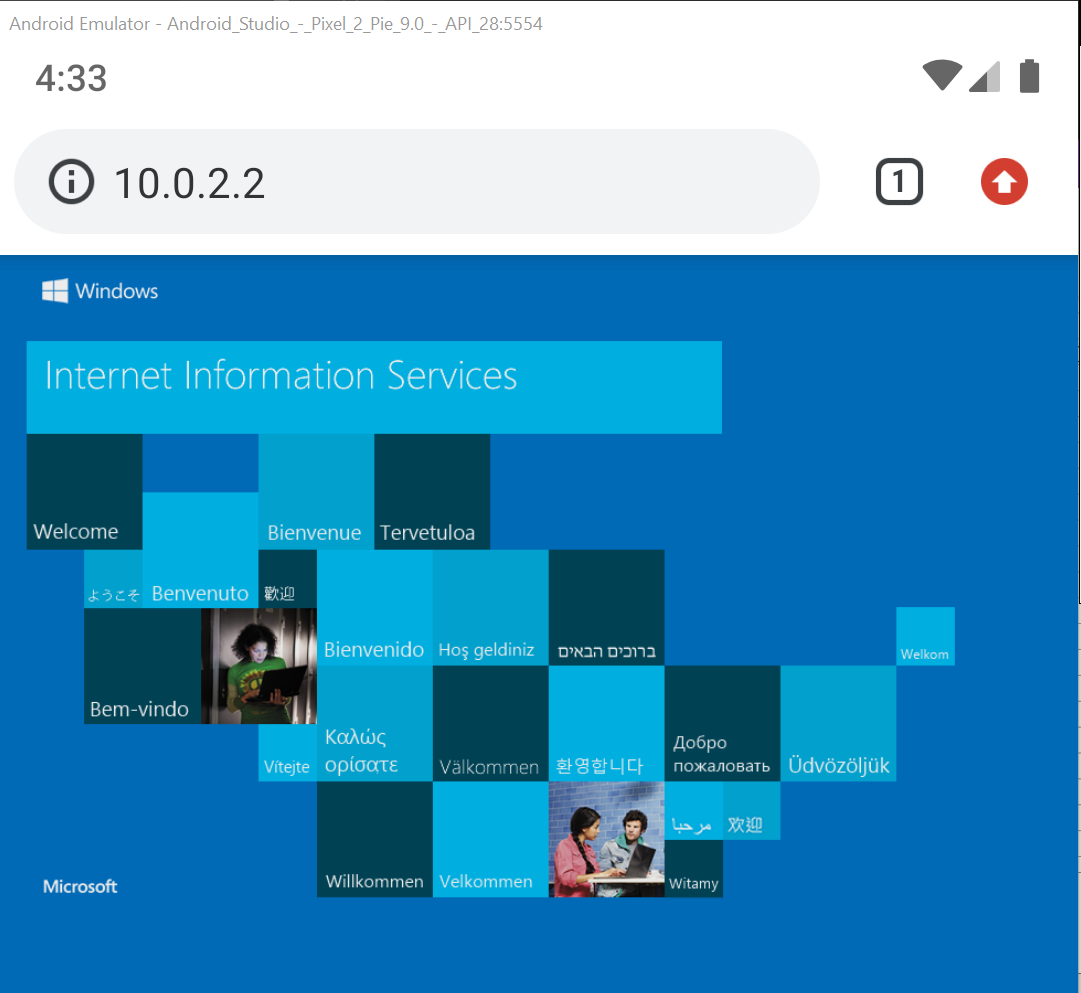Tap the 4:33 clock in status bar
The image size is (1081, 993).
[72, 78]
